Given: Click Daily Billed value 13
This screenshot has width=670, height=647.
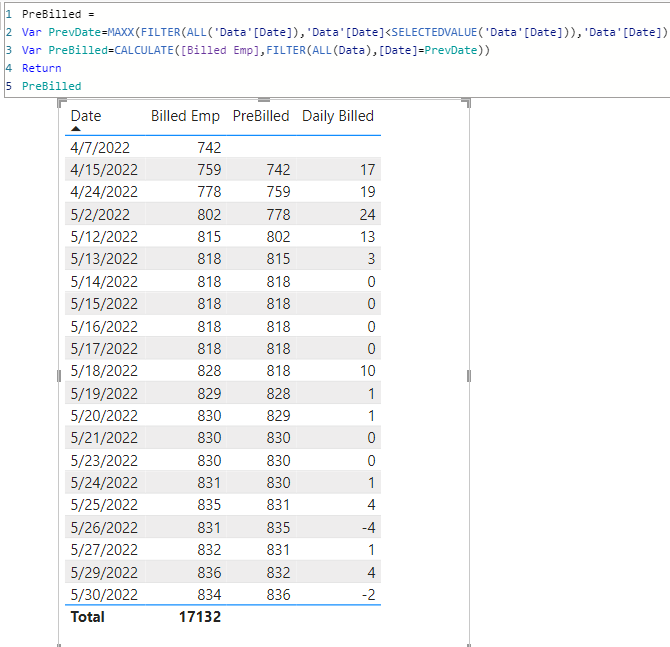Looking at the screenshot, I should pos(367,237).
